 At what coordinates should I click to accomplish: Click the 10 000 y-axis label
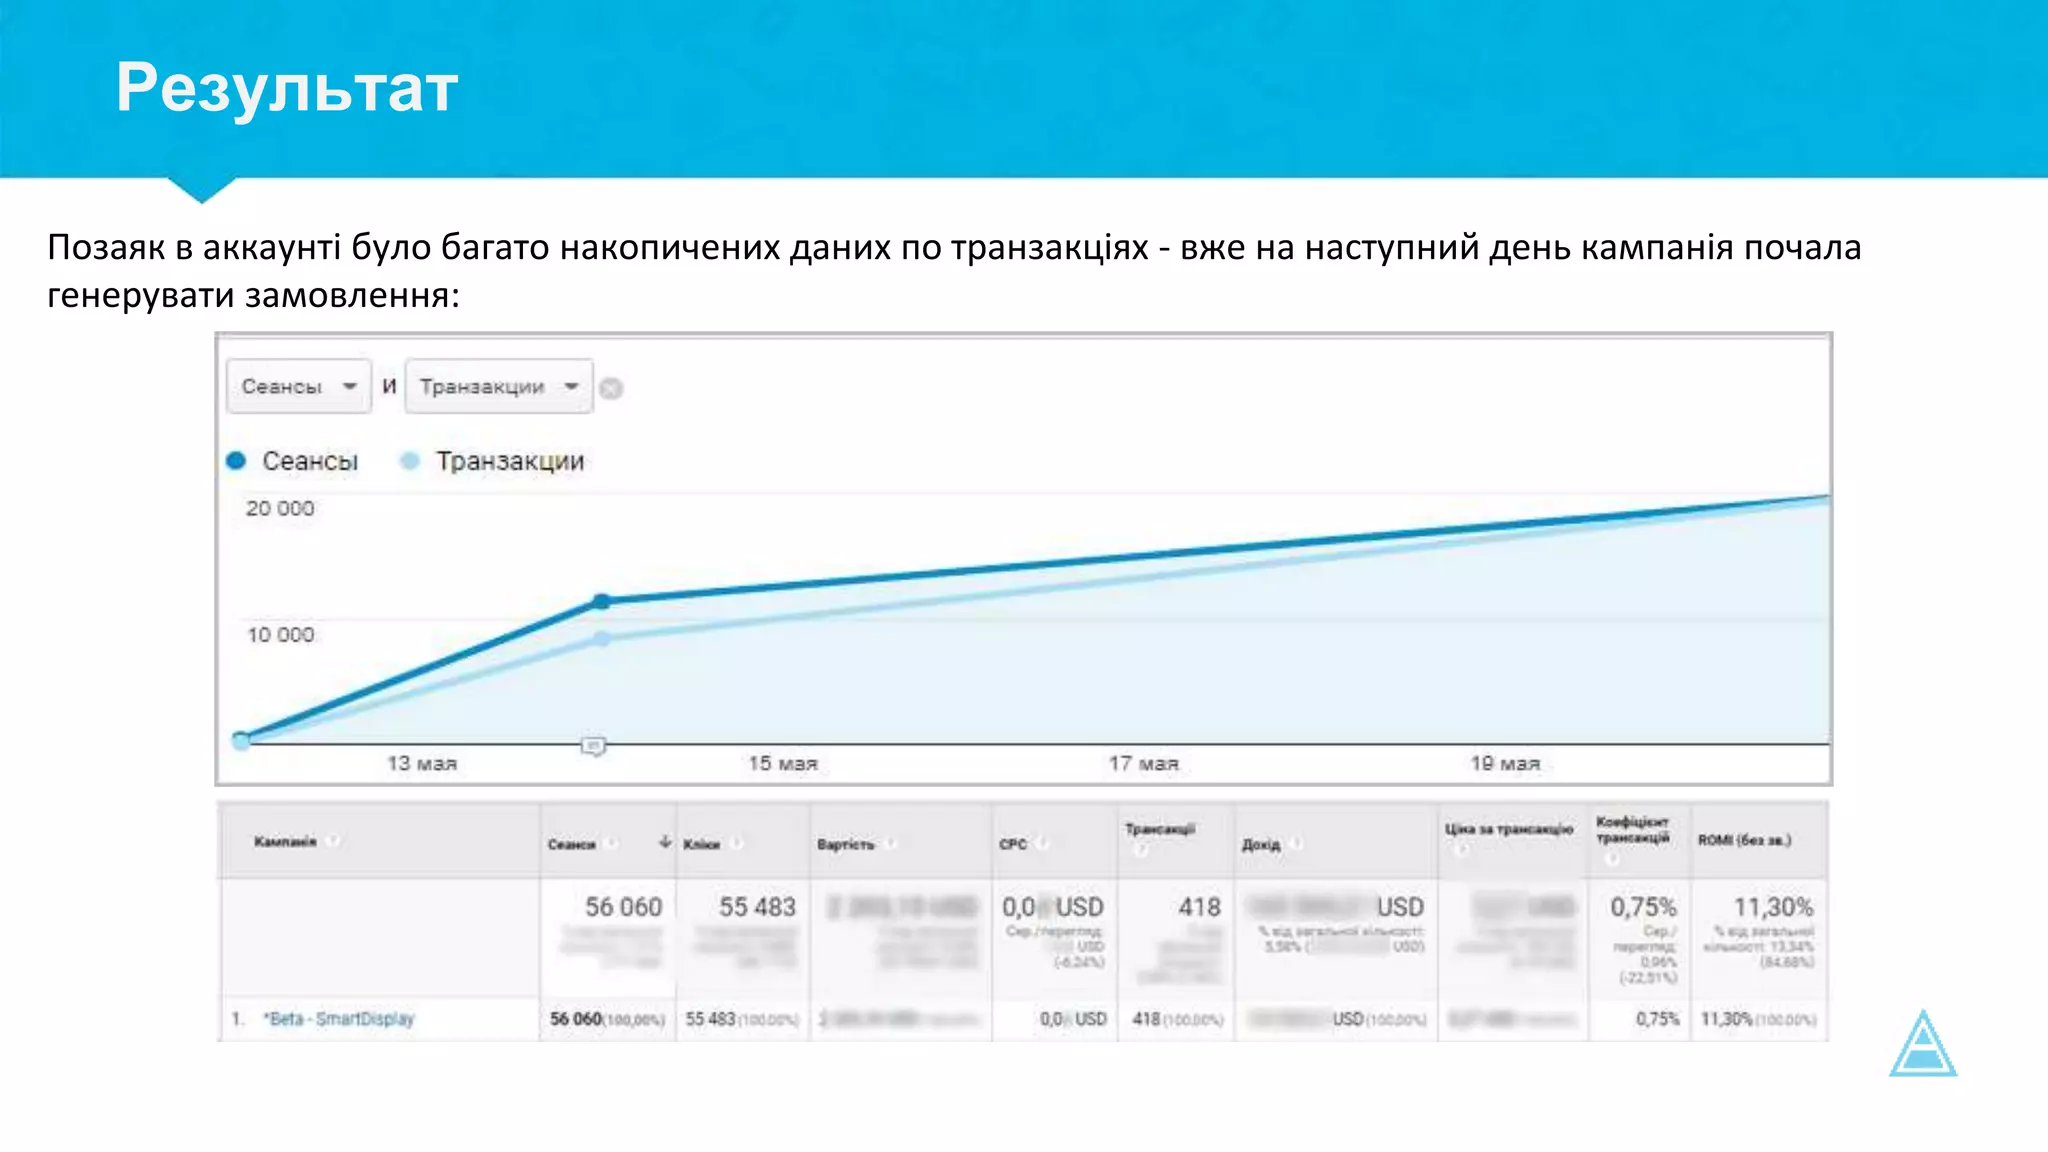pyautogui.click(x=280, y=635)
